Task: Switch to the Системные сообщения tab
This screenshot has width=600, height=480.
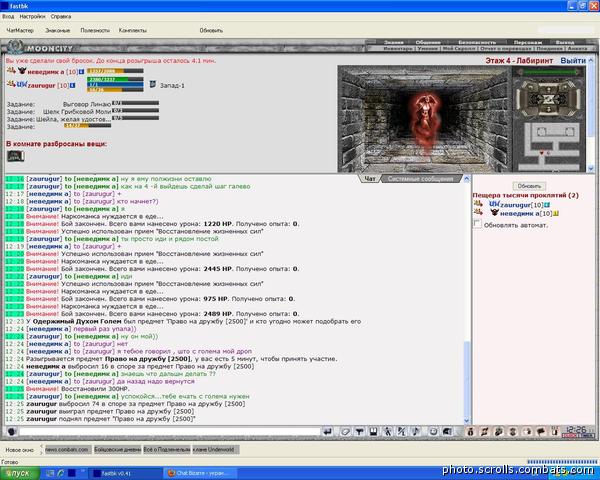Action: point(420,179)
